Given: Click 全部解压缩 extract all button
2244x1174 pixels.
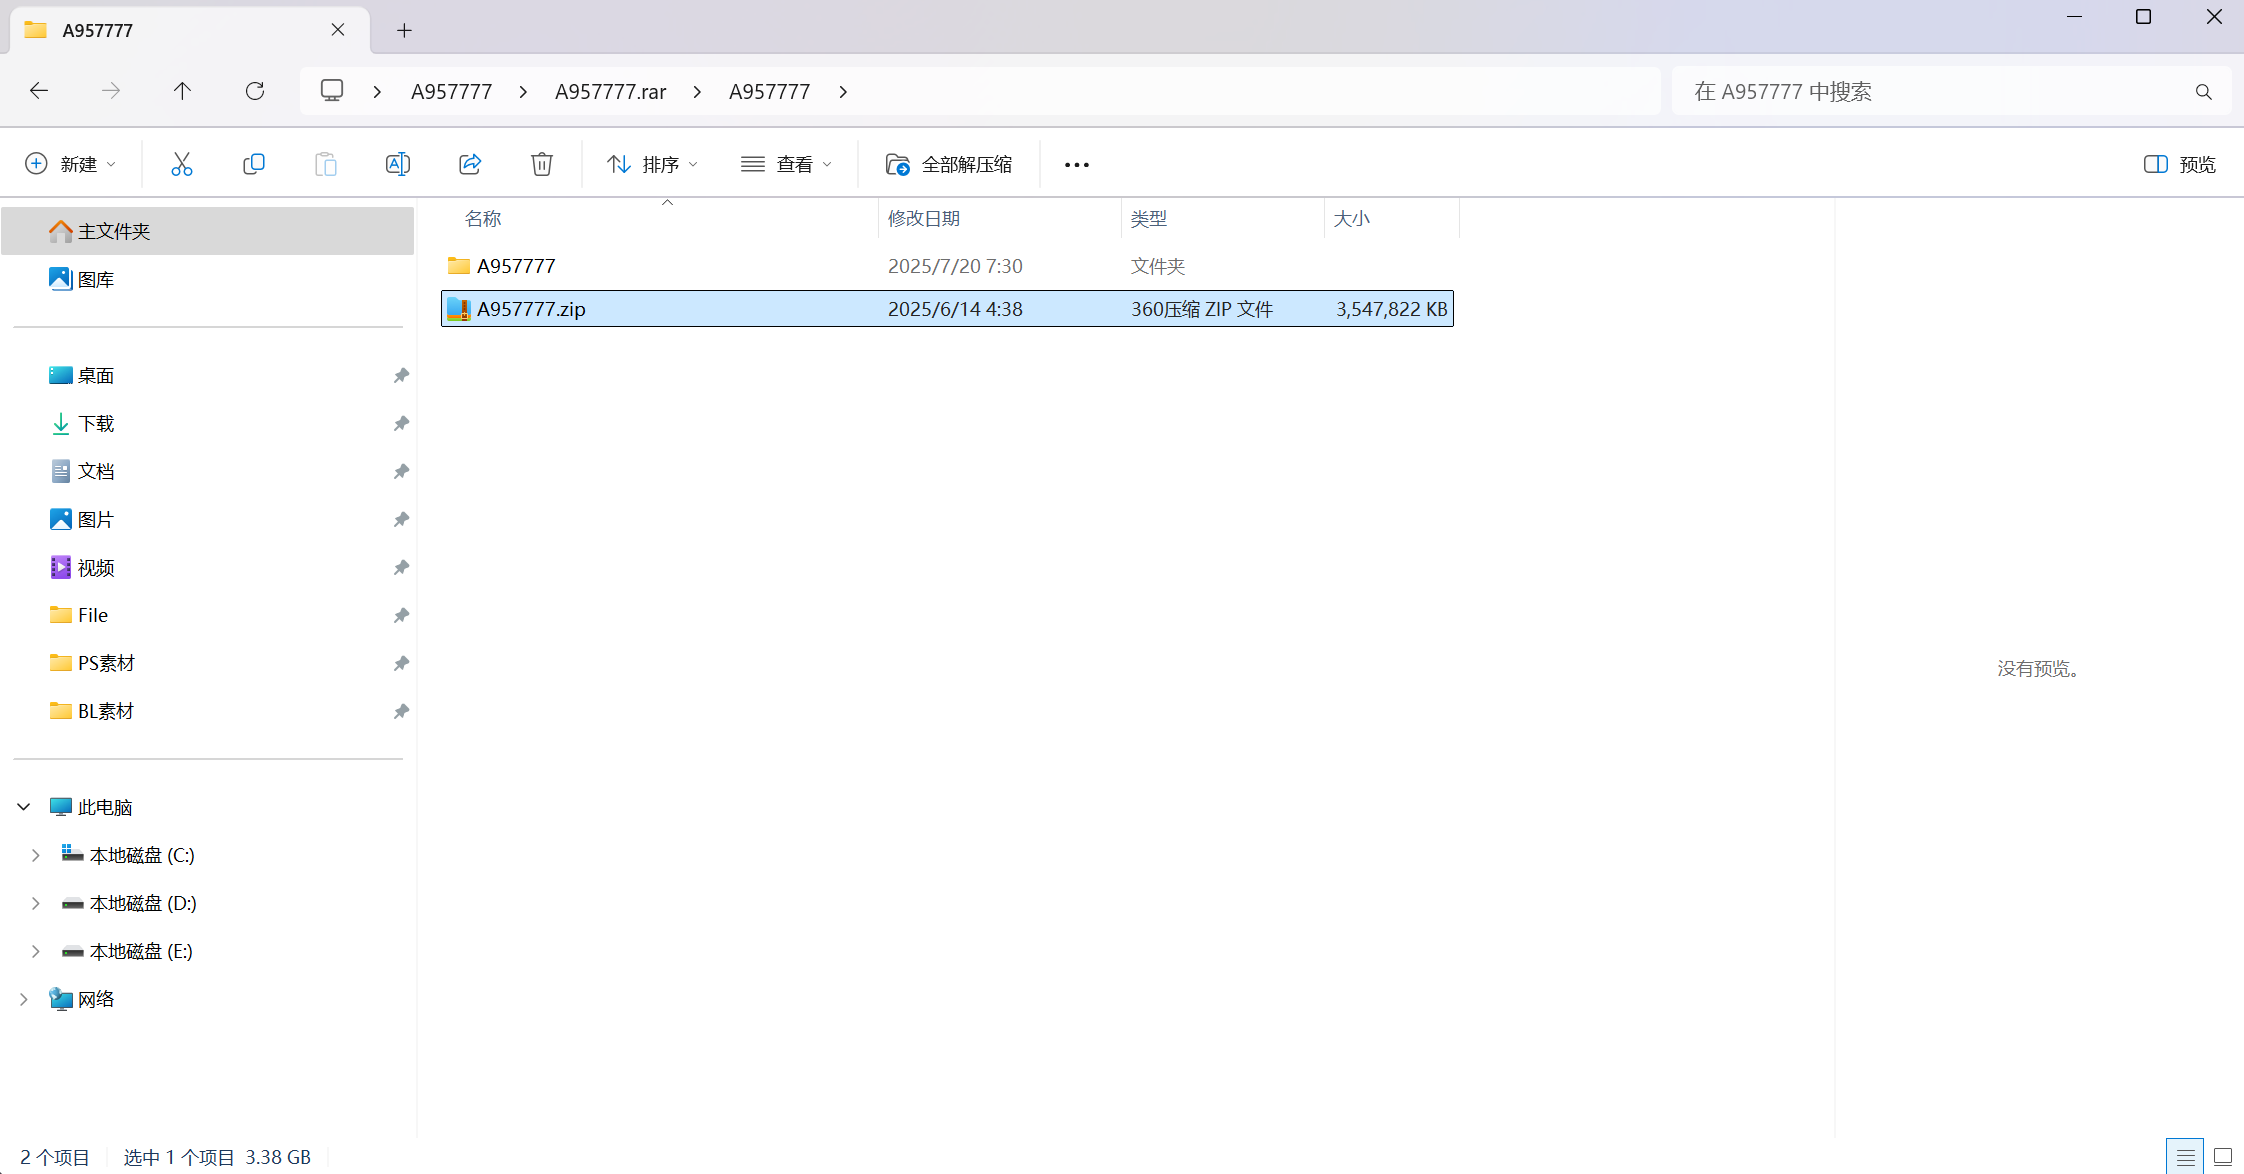Looking at the screenshot, I should click(949, 164).
